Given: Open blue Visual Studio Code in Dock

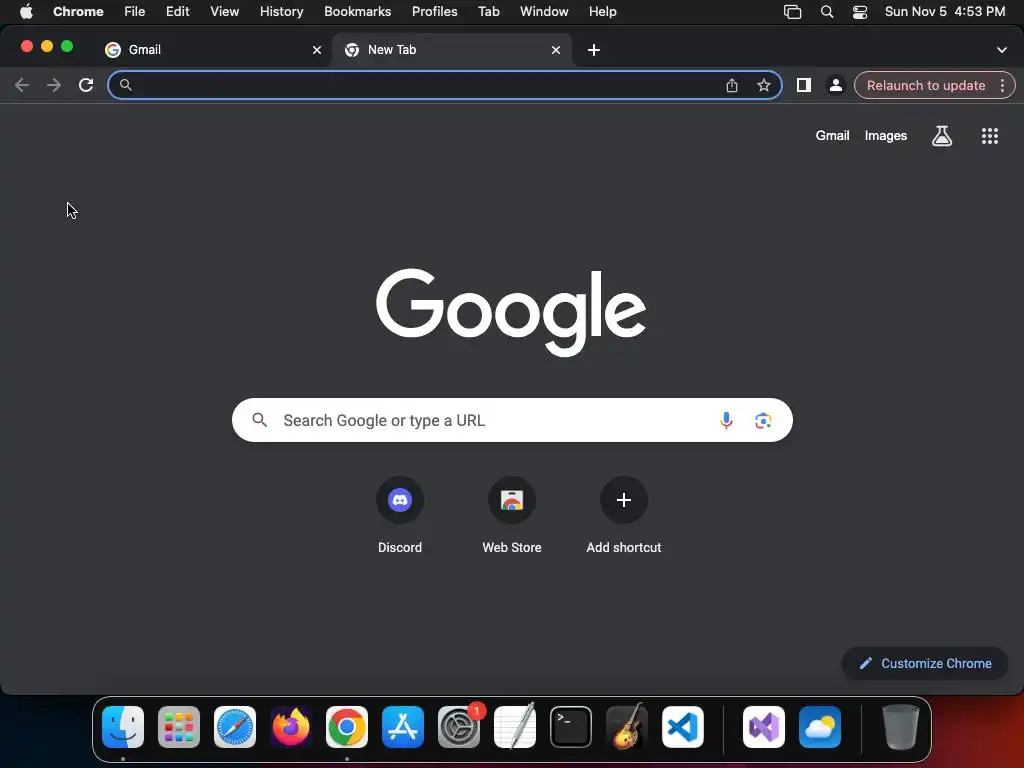Looking at the screenshot, I should click(x=682, y=727).
